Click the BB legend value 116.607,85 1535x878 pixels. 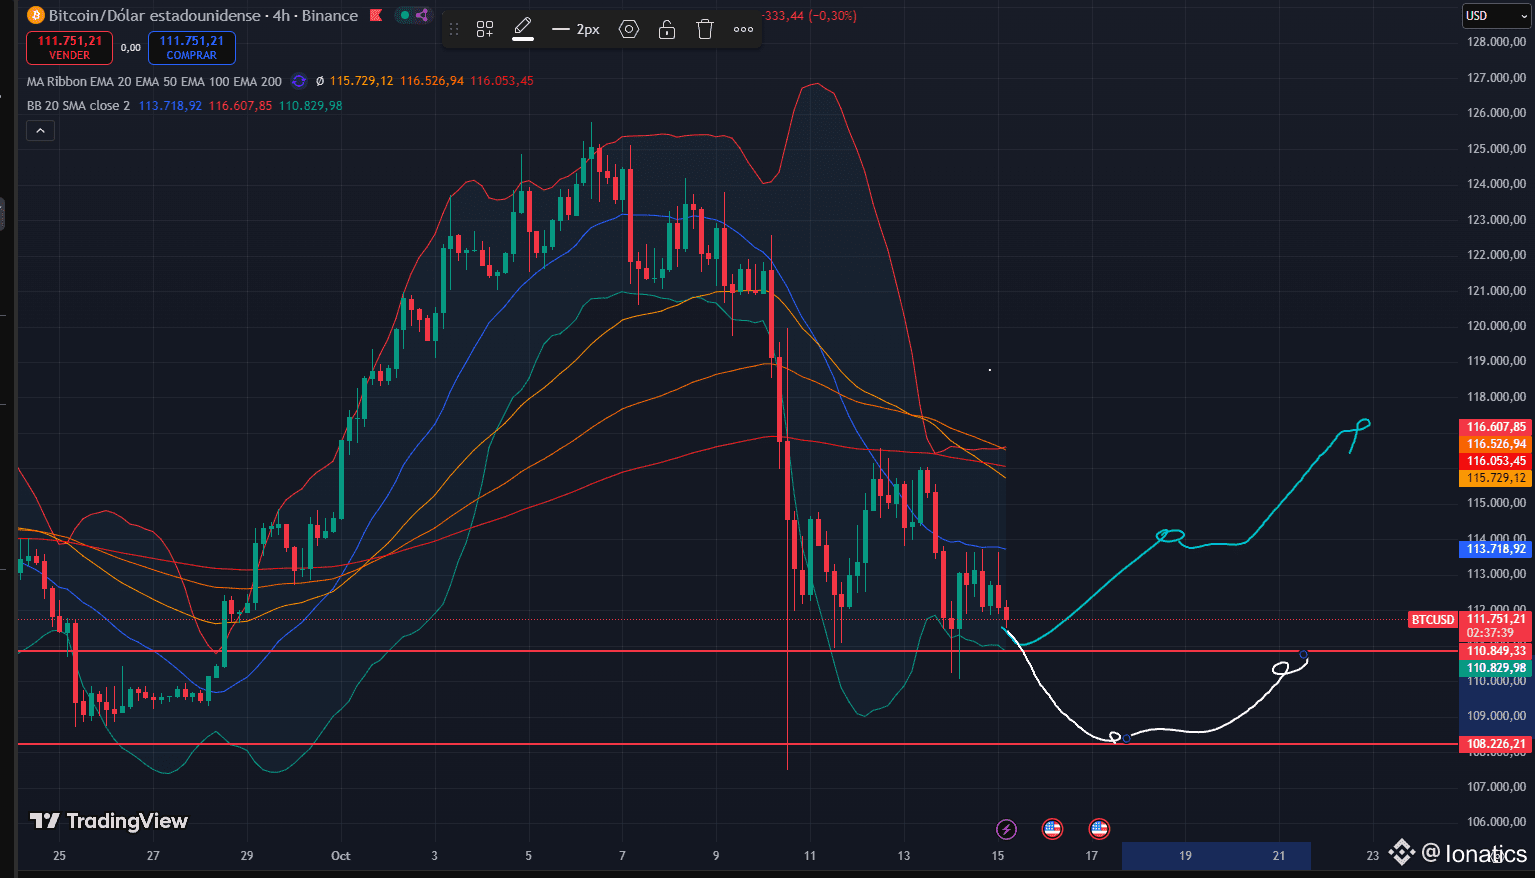tap(240, 106)
